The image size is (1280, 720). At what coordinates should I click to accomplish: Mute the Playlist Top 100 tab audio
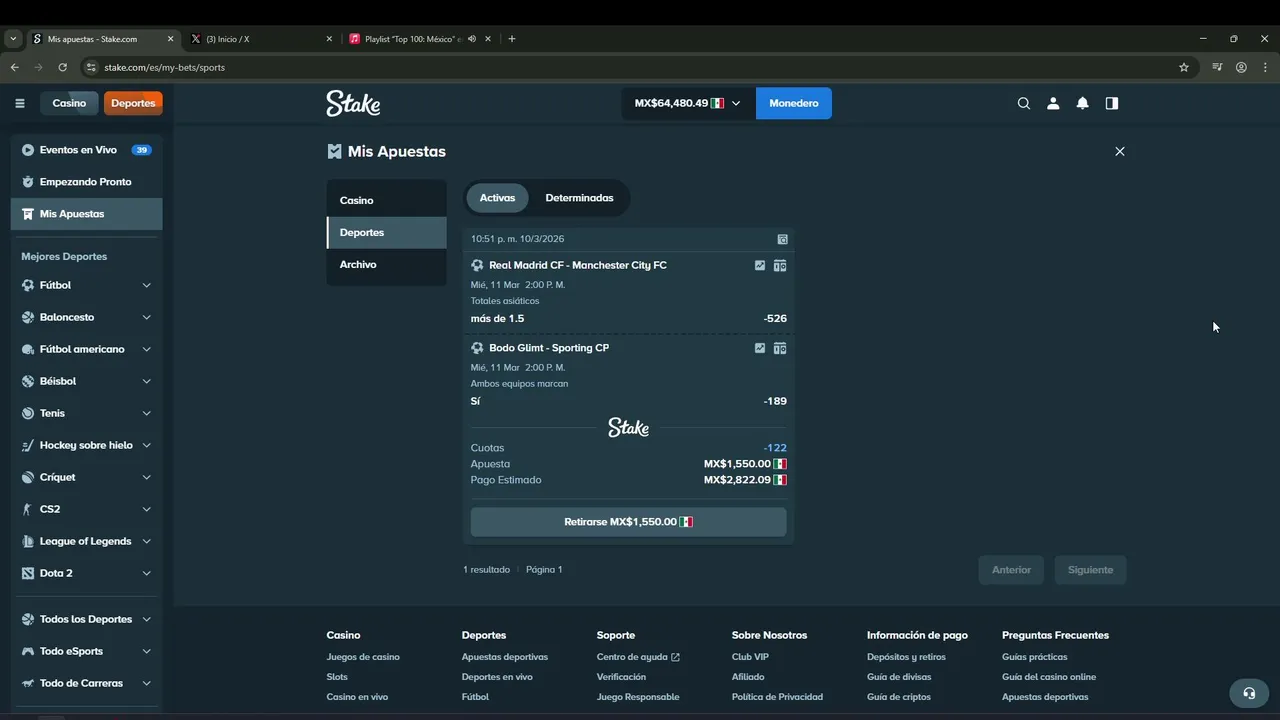tap(471, 39)
